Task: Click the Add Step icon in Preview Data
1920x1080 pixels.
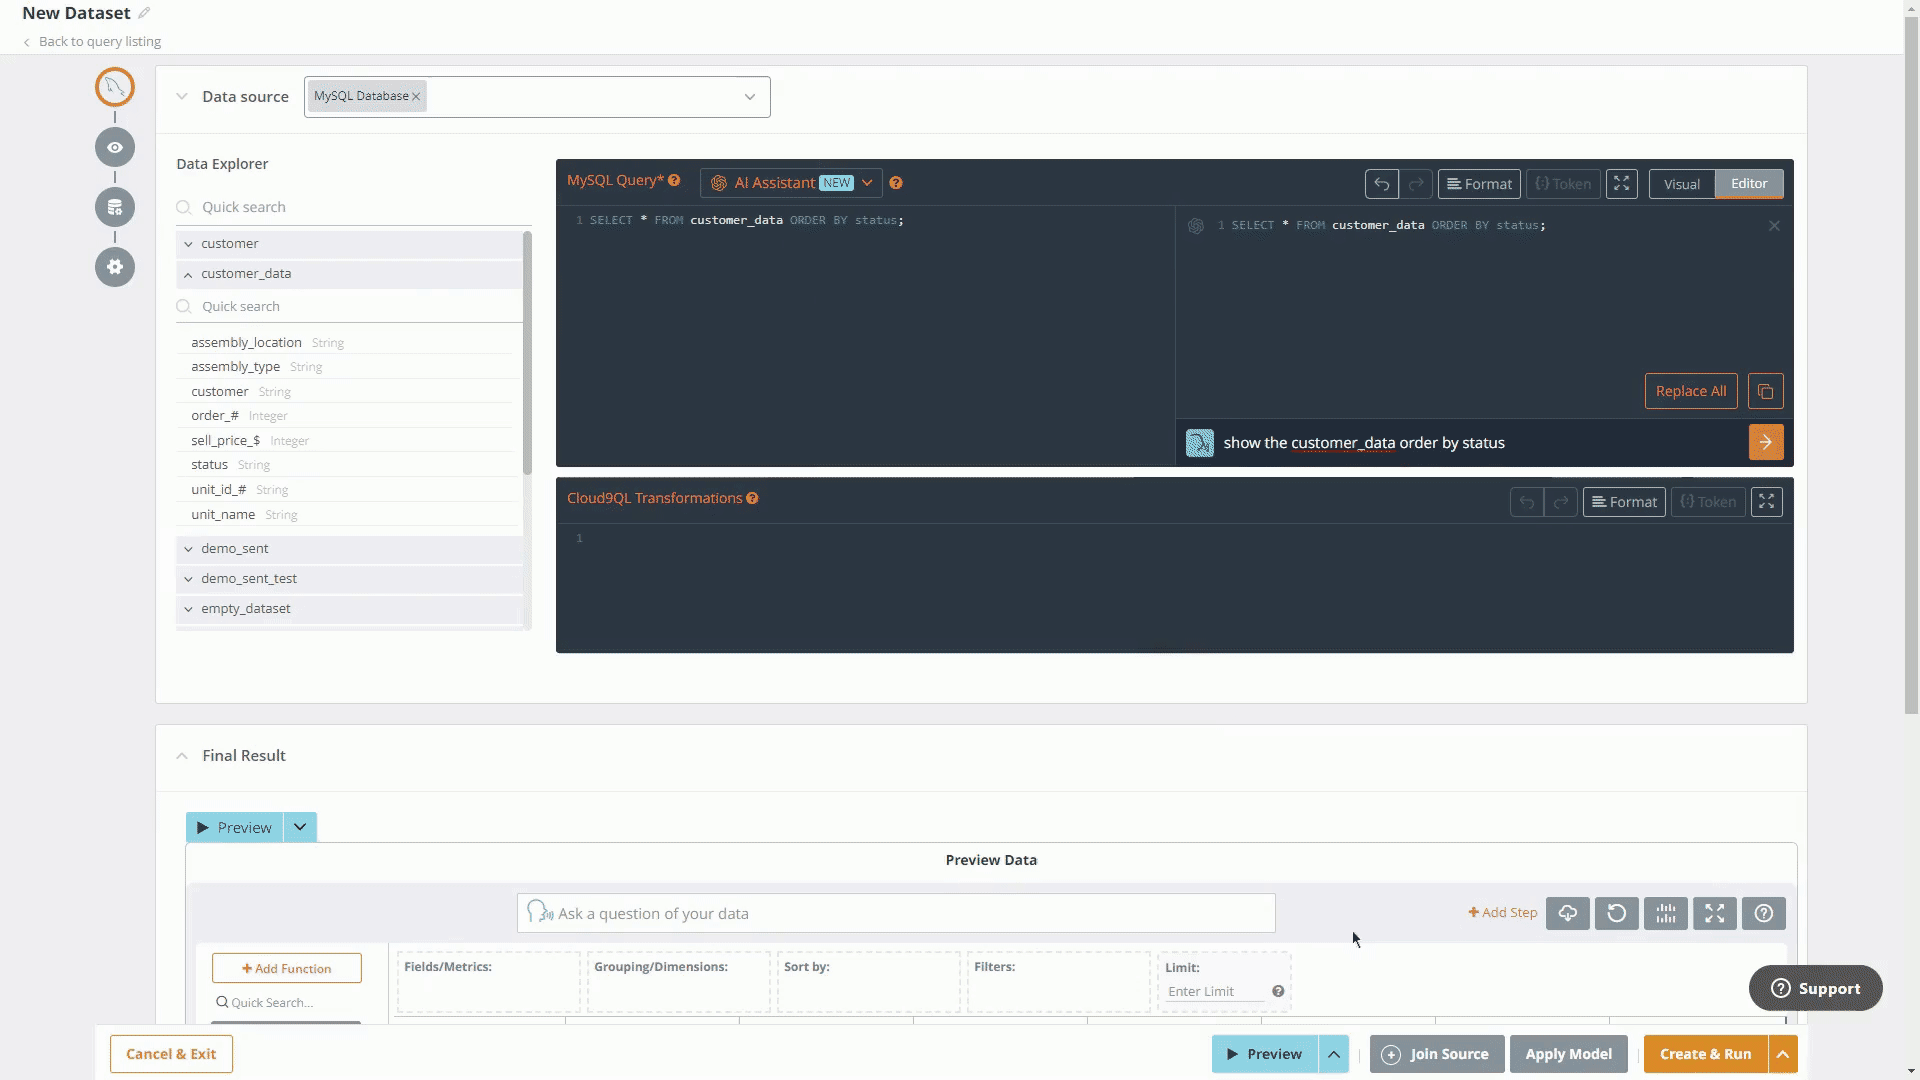Action: [x=1503, y=913]
